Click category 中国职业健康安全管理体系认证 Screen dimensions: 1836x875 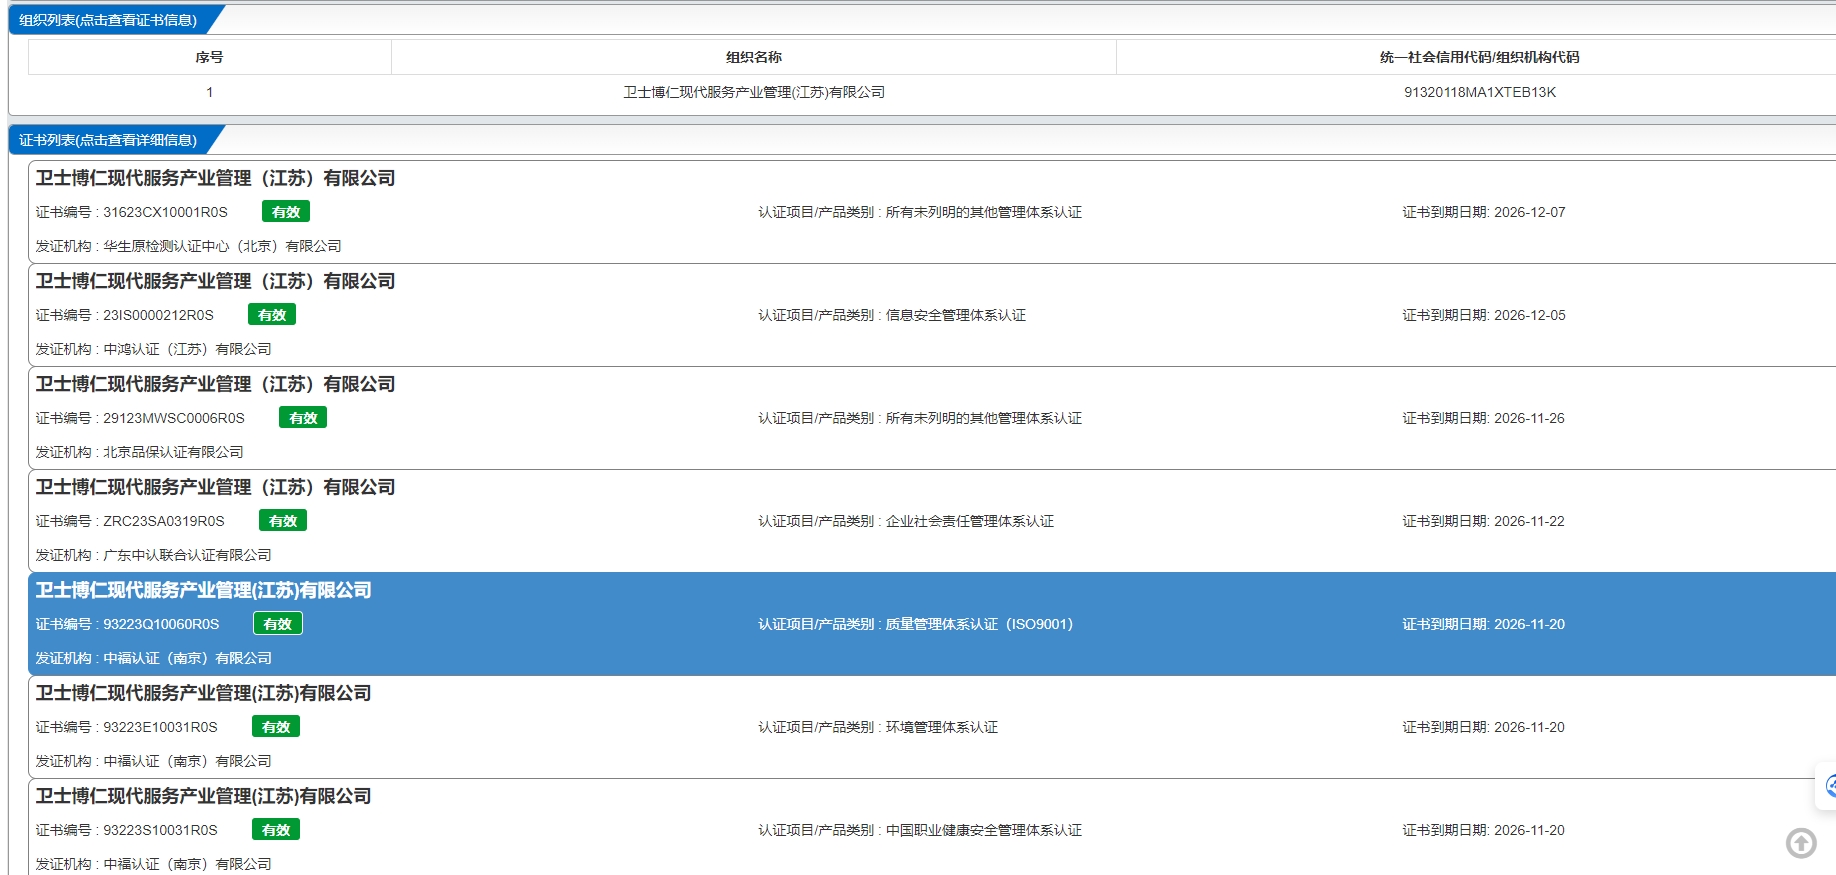tap(984, 830)
